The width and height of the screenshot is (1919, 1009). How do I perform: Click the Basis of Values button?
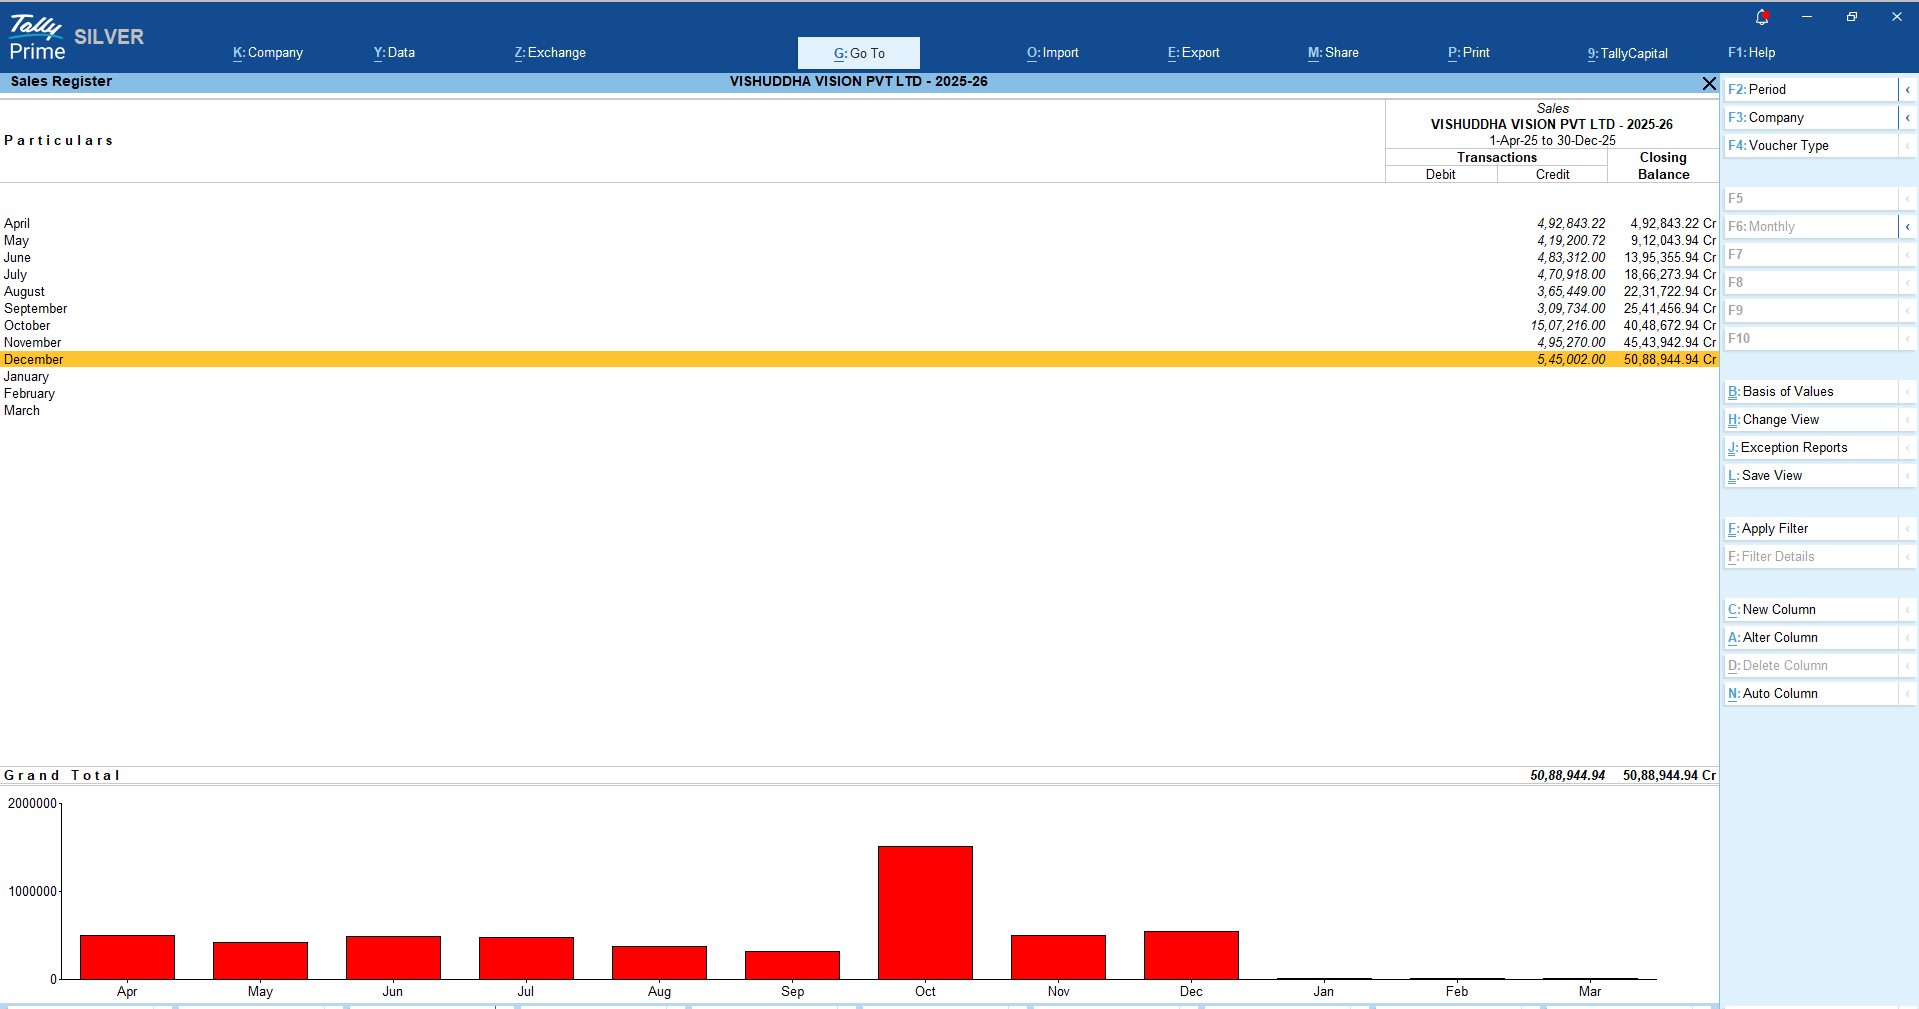(1810, 392)
